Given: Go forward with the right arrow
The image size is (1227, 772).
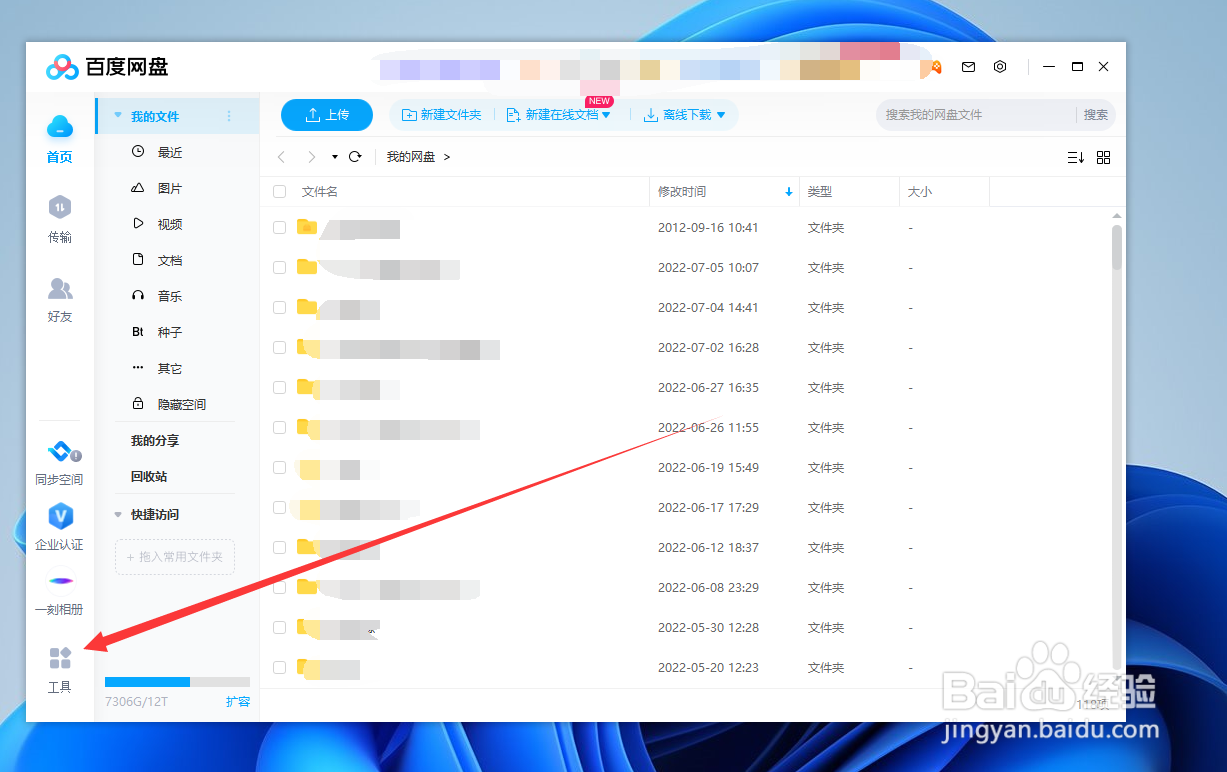Looking at the screenshot, I should coord(312,157).
